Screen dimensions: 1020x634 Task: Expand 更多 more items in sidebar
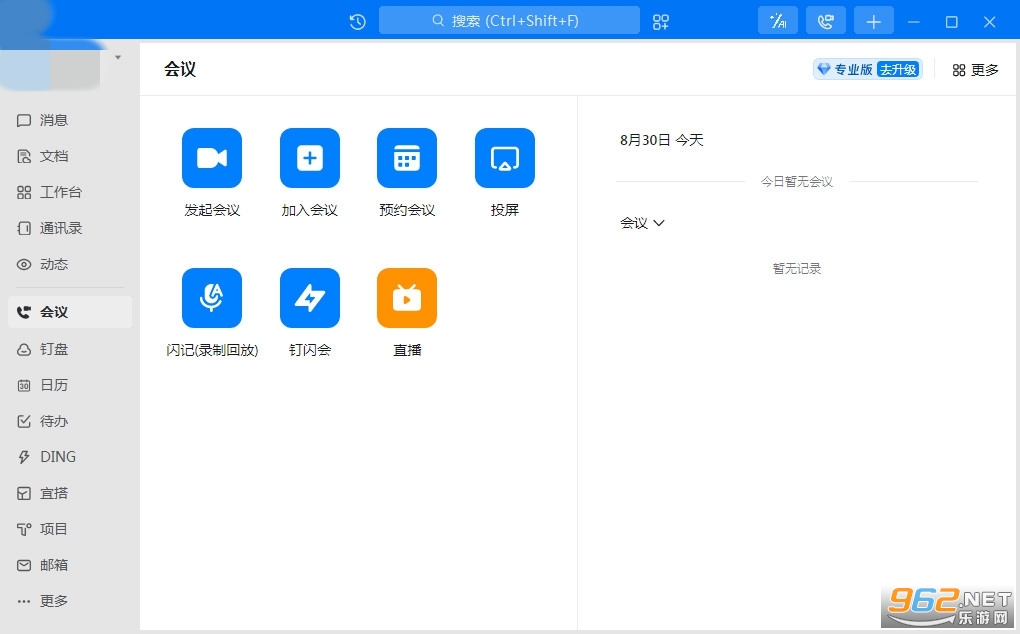pyautogui.click(x=70, y=601)
